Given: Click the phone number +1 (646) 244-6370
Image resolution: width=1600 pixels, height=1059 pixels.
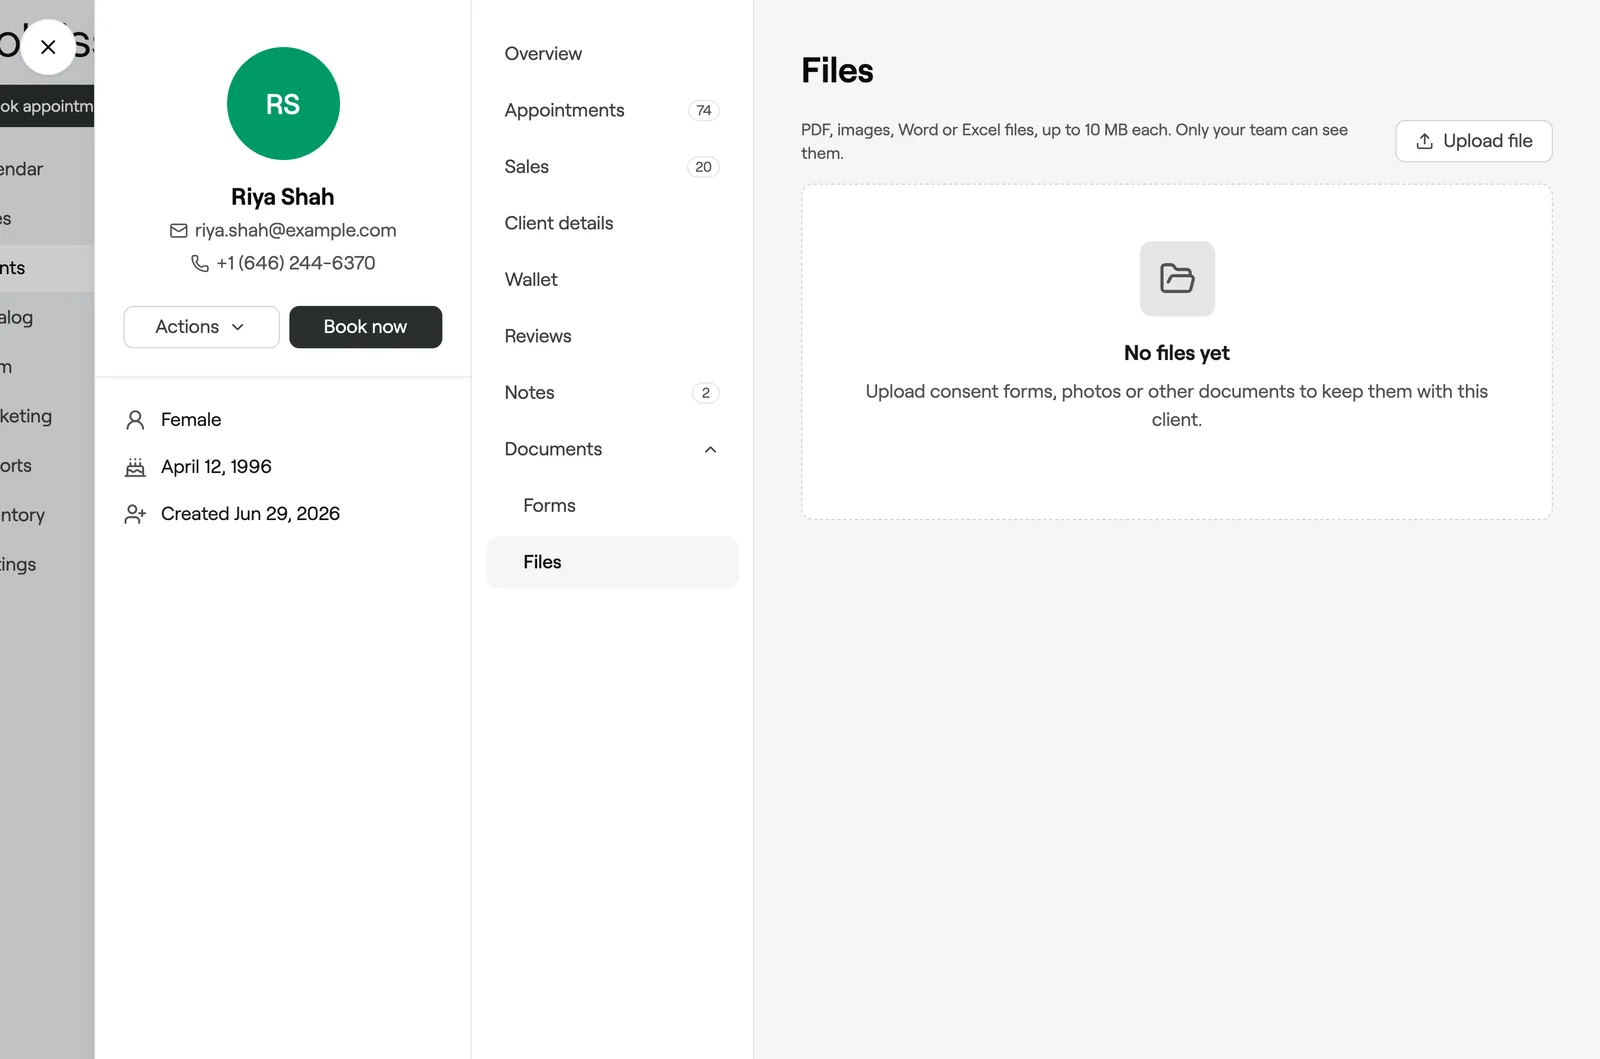Looking at the screenshot, I should click(x=295, y=263).
